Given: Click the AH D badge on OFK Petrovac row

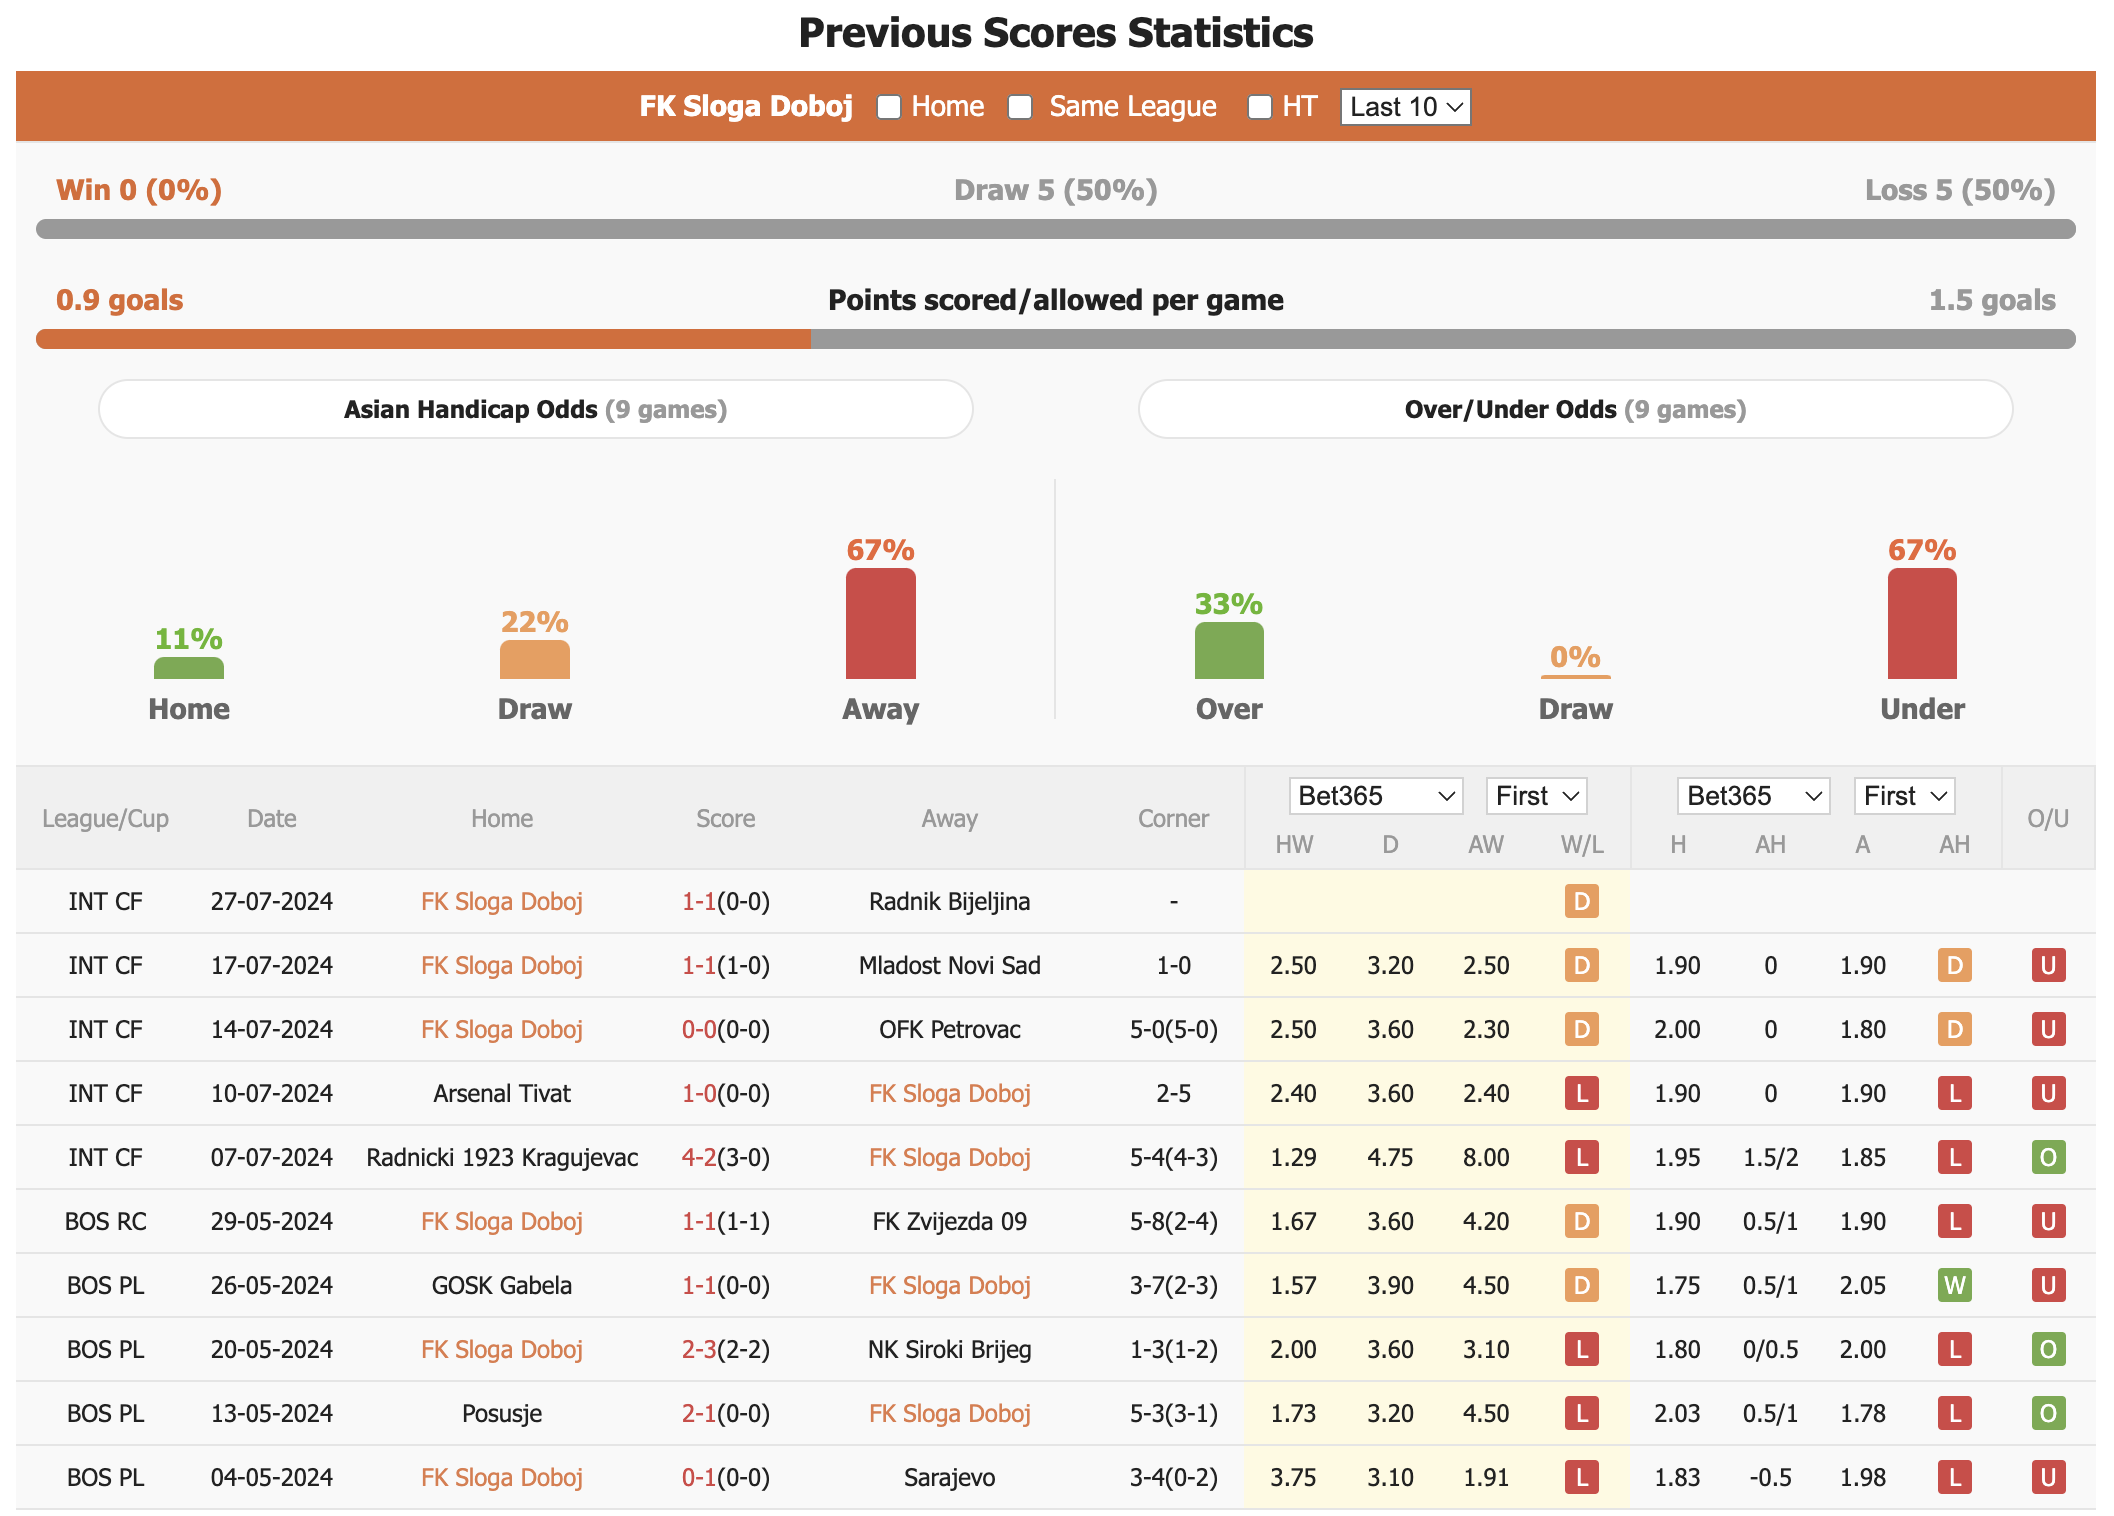Looking at the screenshot, I should pyautogui.click(x=1955, y=1029).
